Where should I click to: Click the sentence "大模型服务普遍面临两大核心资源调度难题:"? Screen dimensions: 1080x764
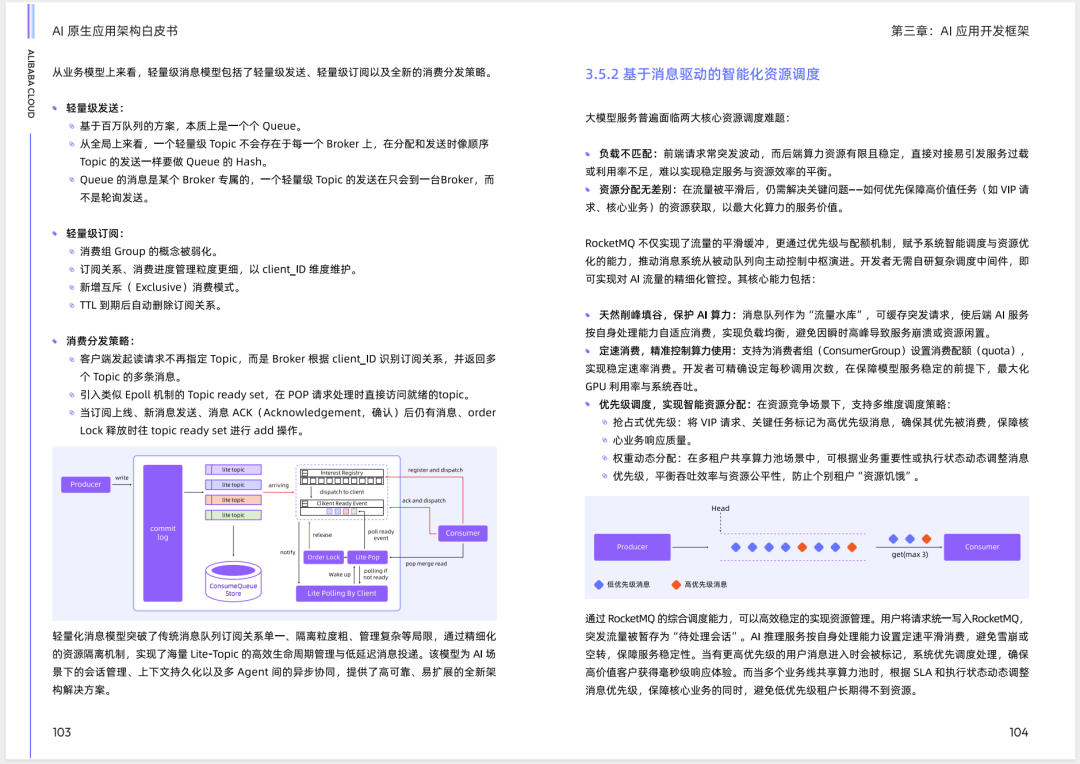click(x=687, y=118)
